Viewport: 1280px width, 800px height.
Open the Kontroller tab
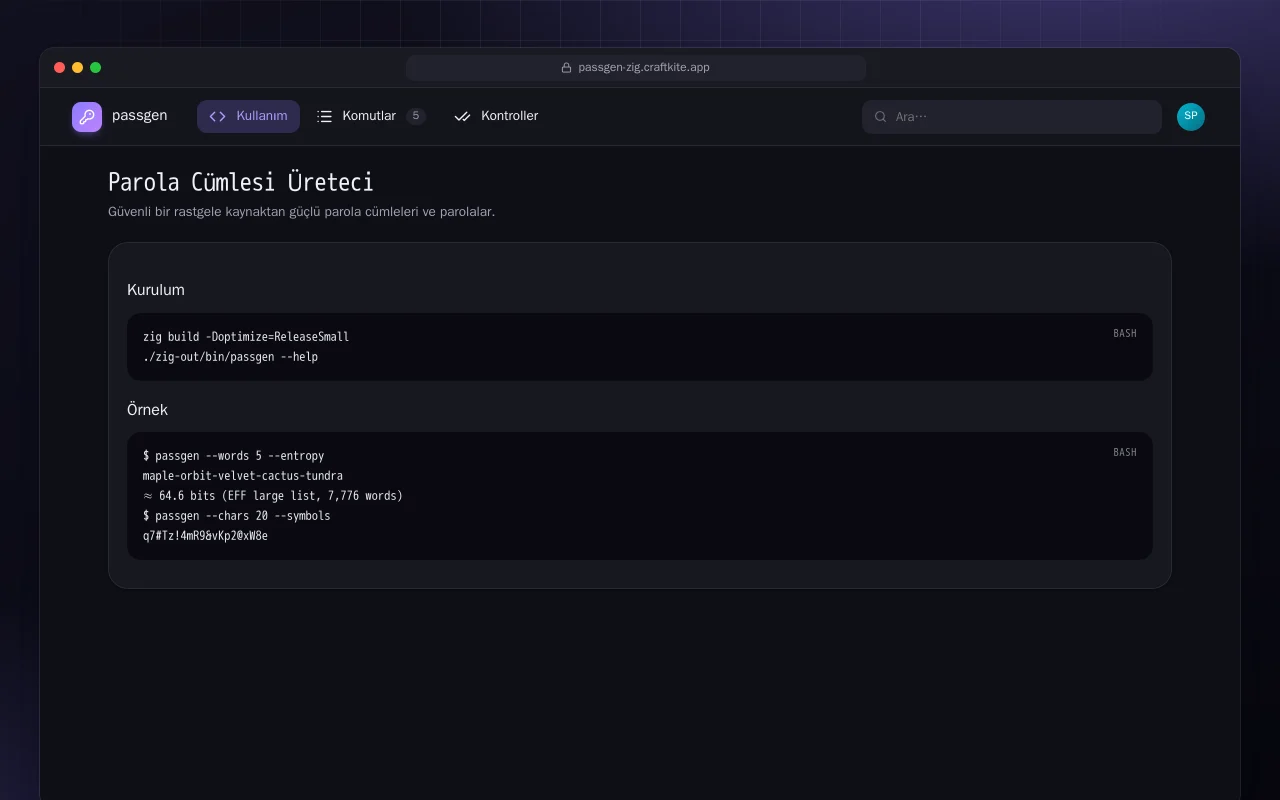[496, 116]
